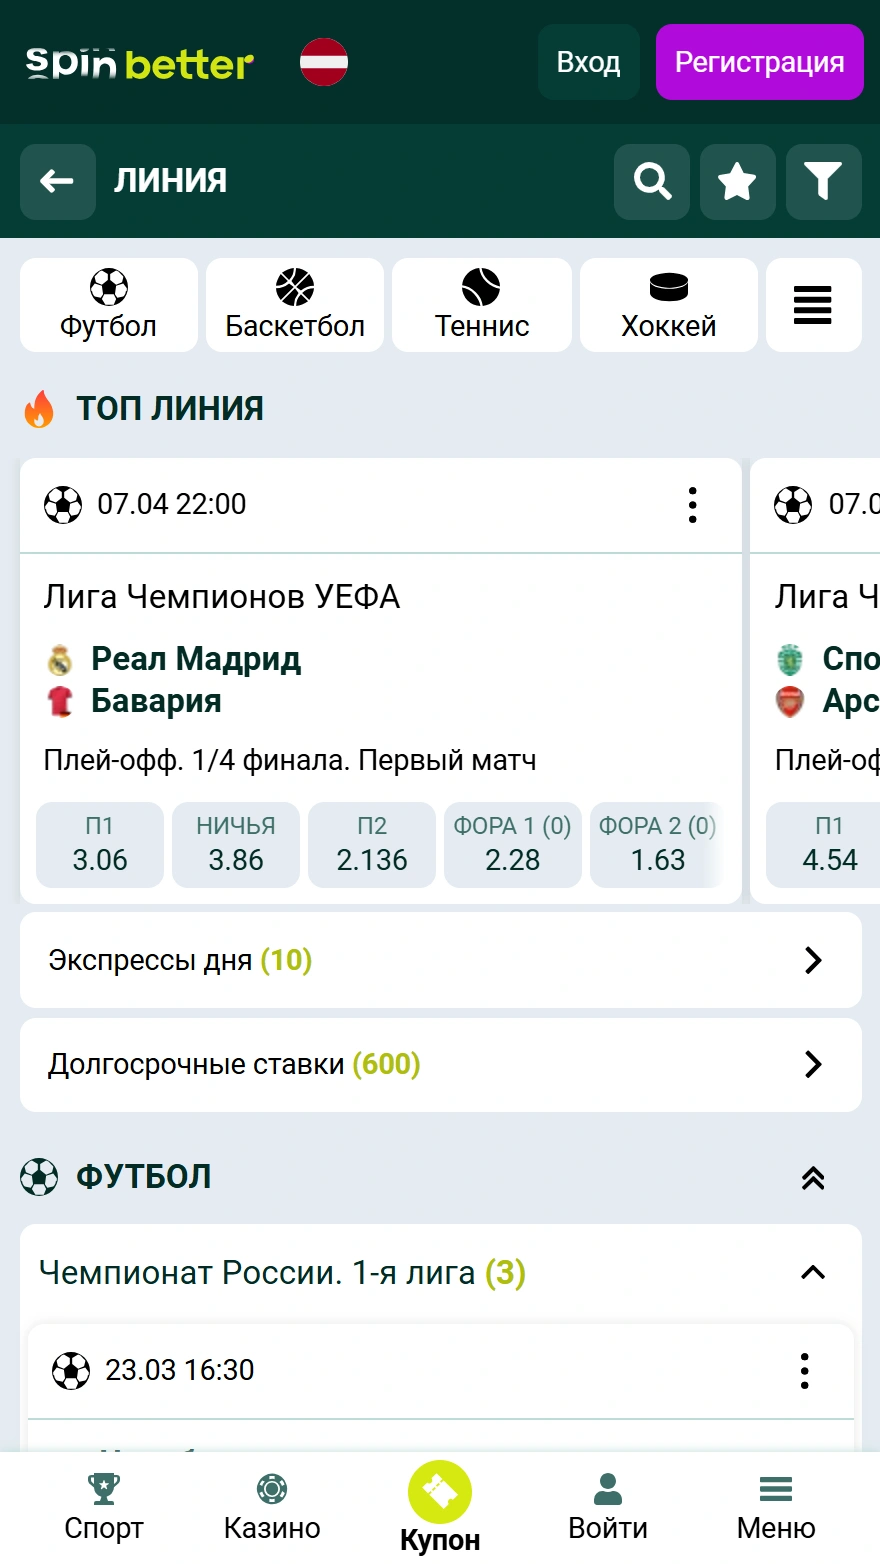Image resolution: width=880 pixels, height=1564 pixels.
Task: Pick the НИЧЬЯ odds 3.86
Action: click(x=236, y=845)
